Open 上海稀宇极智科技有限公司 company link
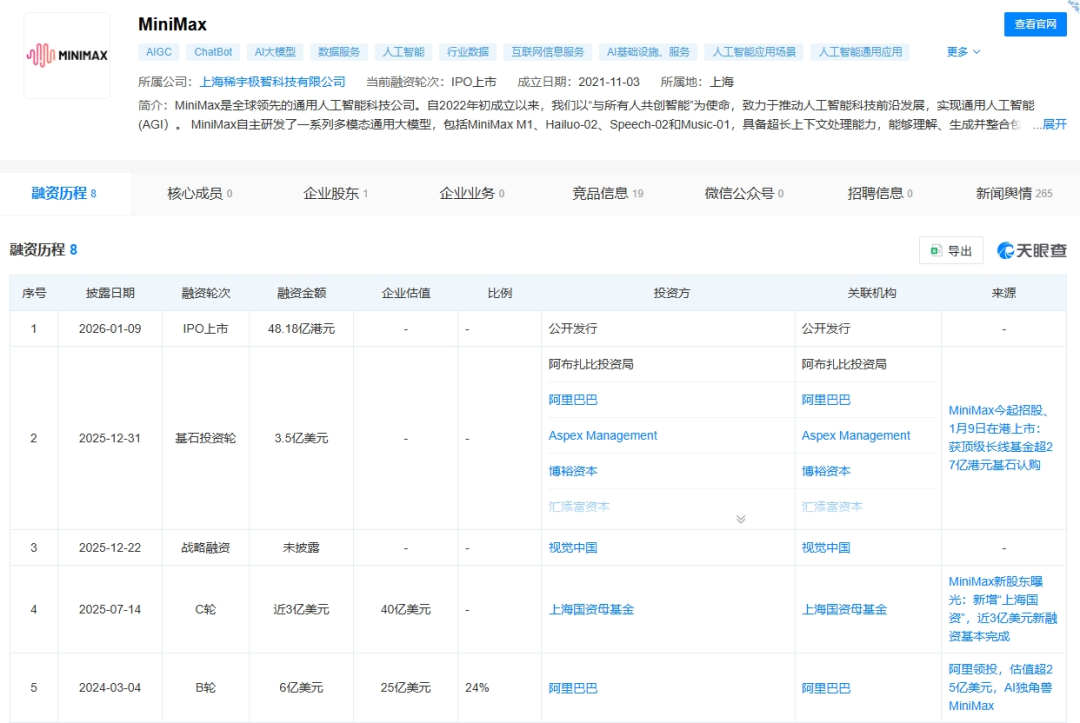The height and width of the screenshot is (723, 1080). point(273,82)
